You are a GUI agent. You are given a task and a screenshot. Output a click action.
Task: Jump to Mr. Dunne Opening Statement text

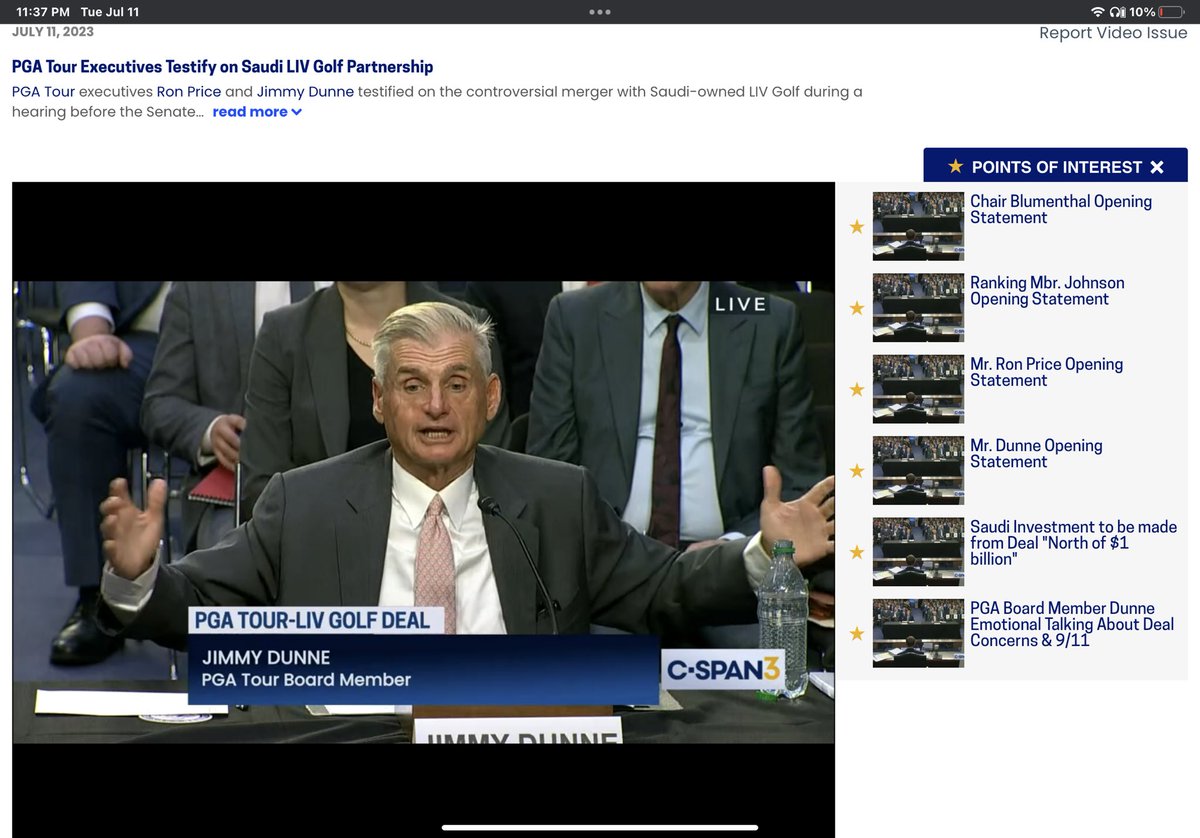1036,453
